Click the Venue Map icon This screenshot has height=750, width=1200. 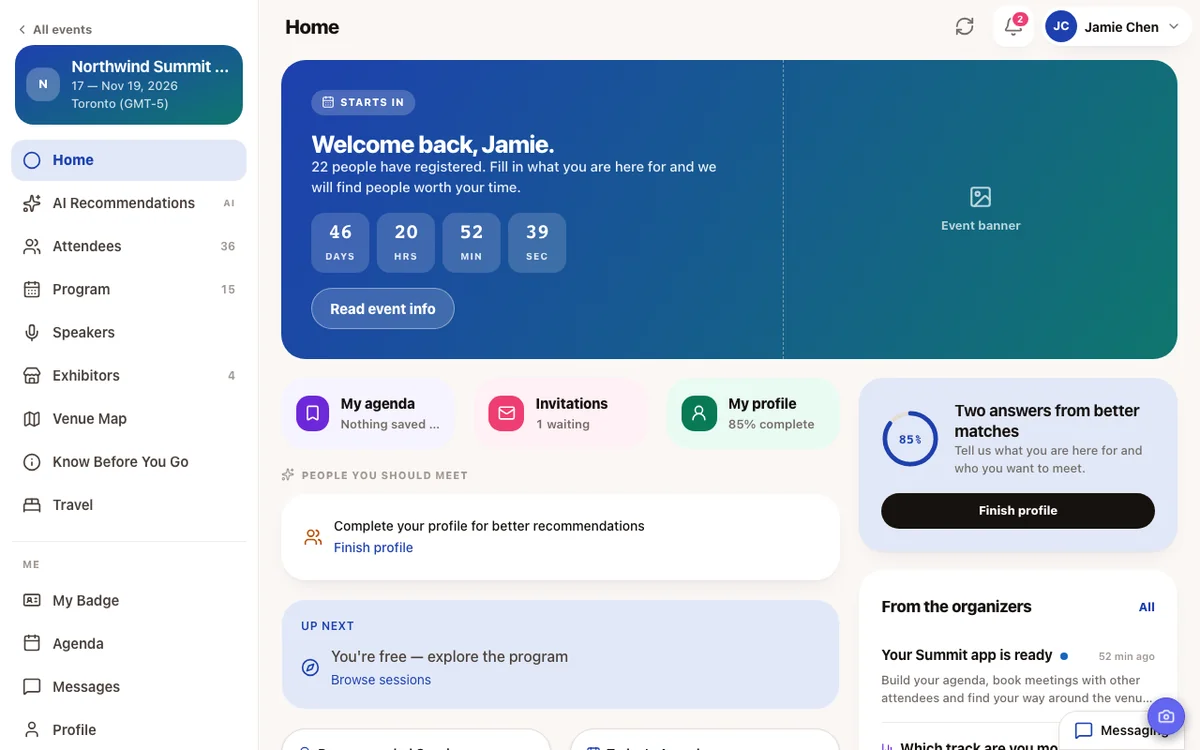(x=32, y=418)
